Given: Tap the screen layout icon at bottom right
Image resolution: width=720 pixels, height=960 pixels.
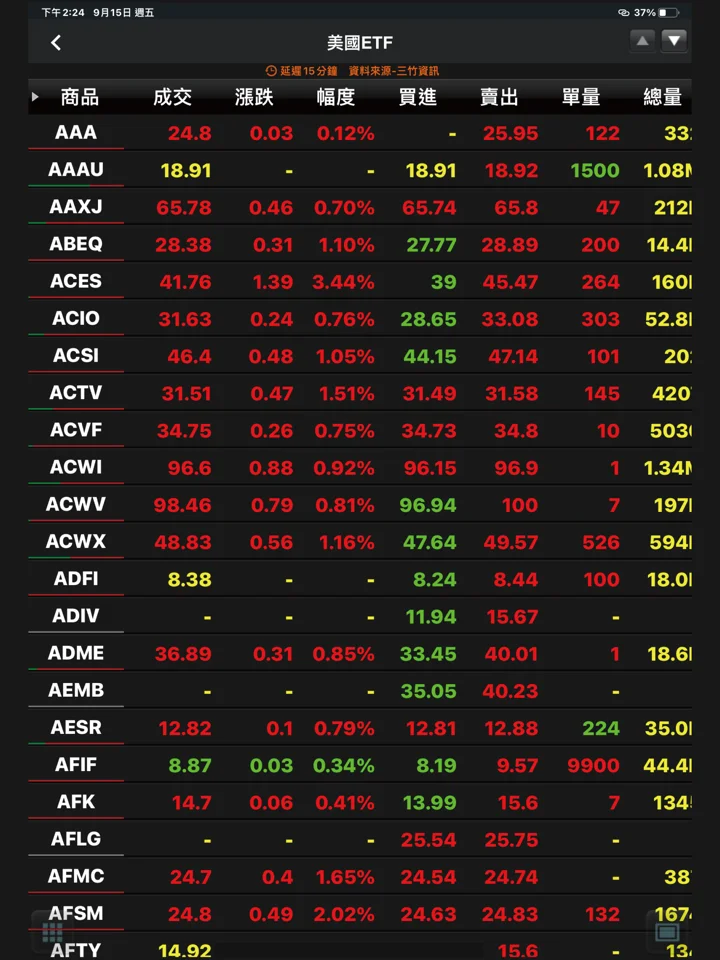Looking at the screenshot, I should (x=667, y=932).
